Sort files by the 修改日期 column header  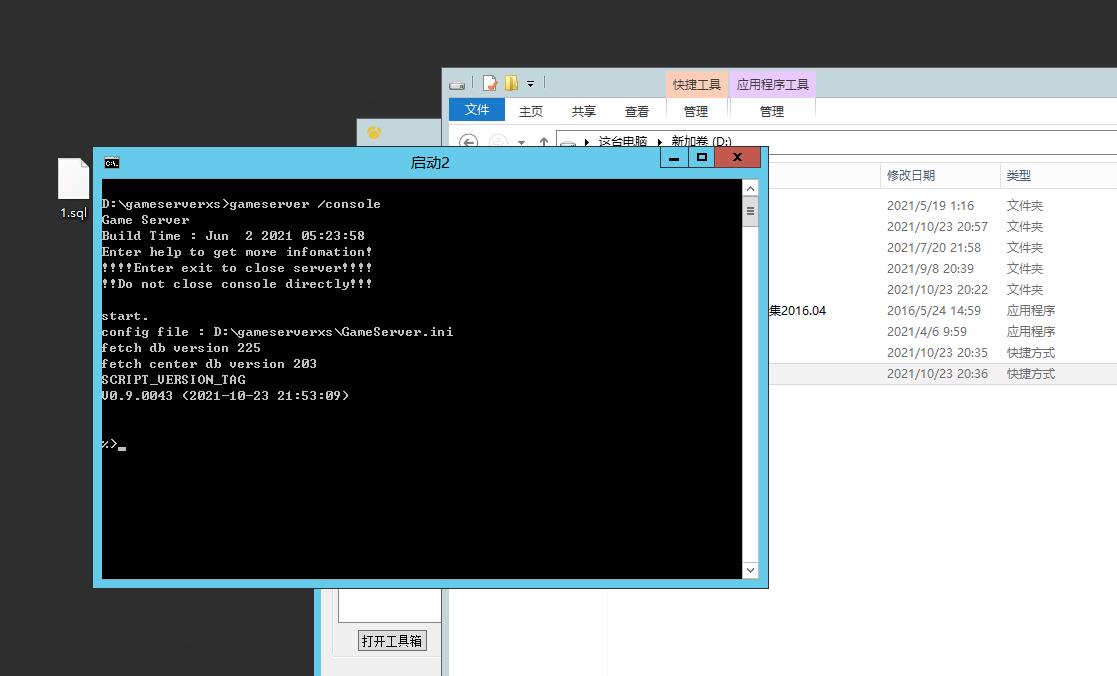click(x=910, y=175)
